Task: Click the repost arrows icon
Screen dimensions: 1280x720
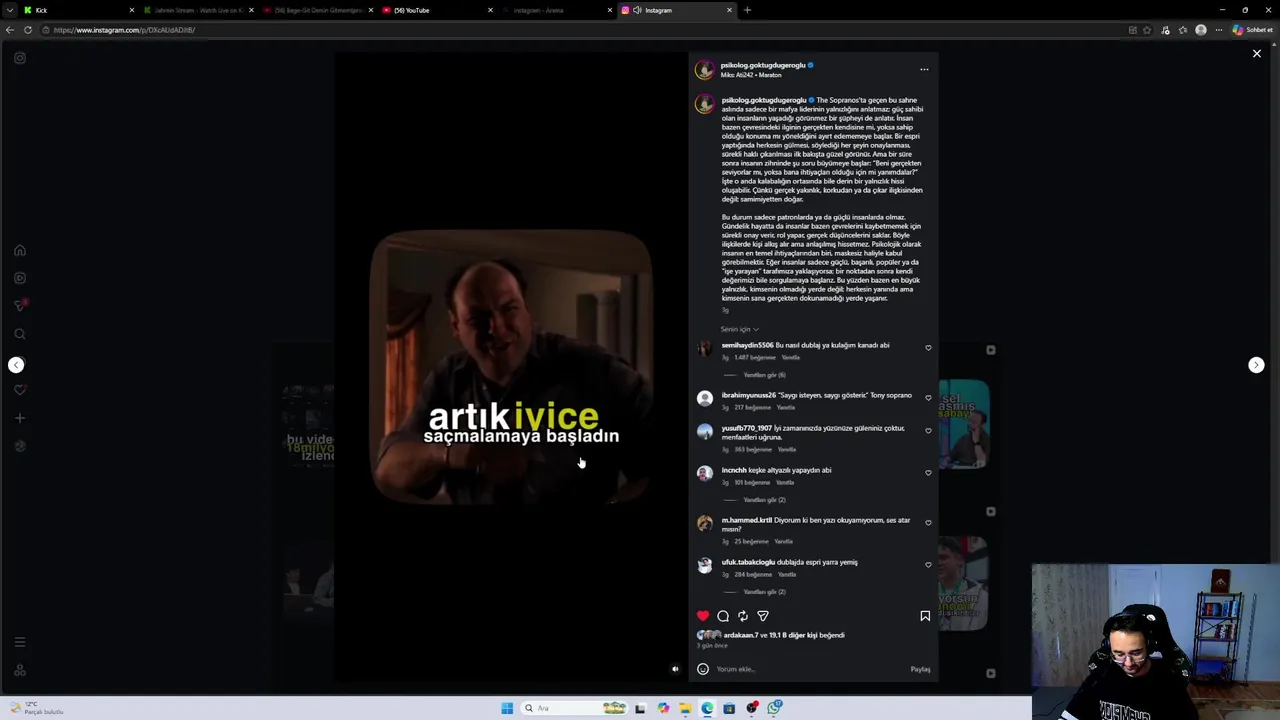Action: (x=743, y=616)
